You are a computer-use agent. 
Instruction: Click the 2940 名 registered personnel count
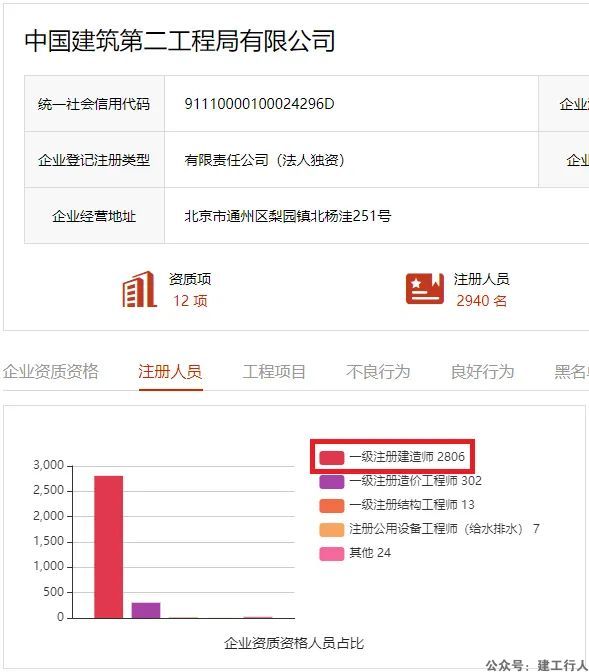[x=481, y=301]
